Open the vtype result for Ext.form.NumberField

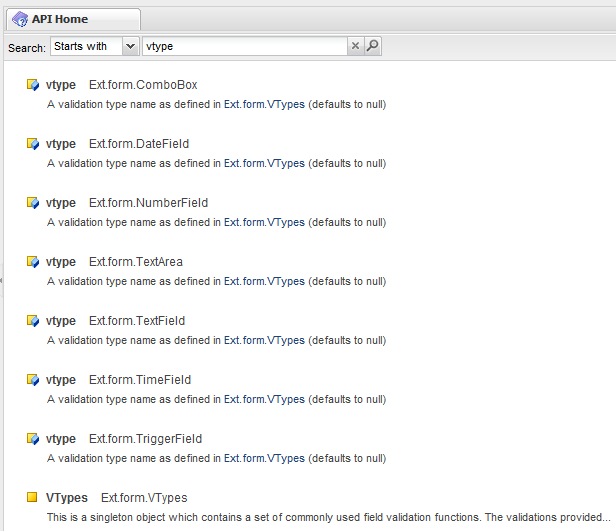(x=60, y=203)
